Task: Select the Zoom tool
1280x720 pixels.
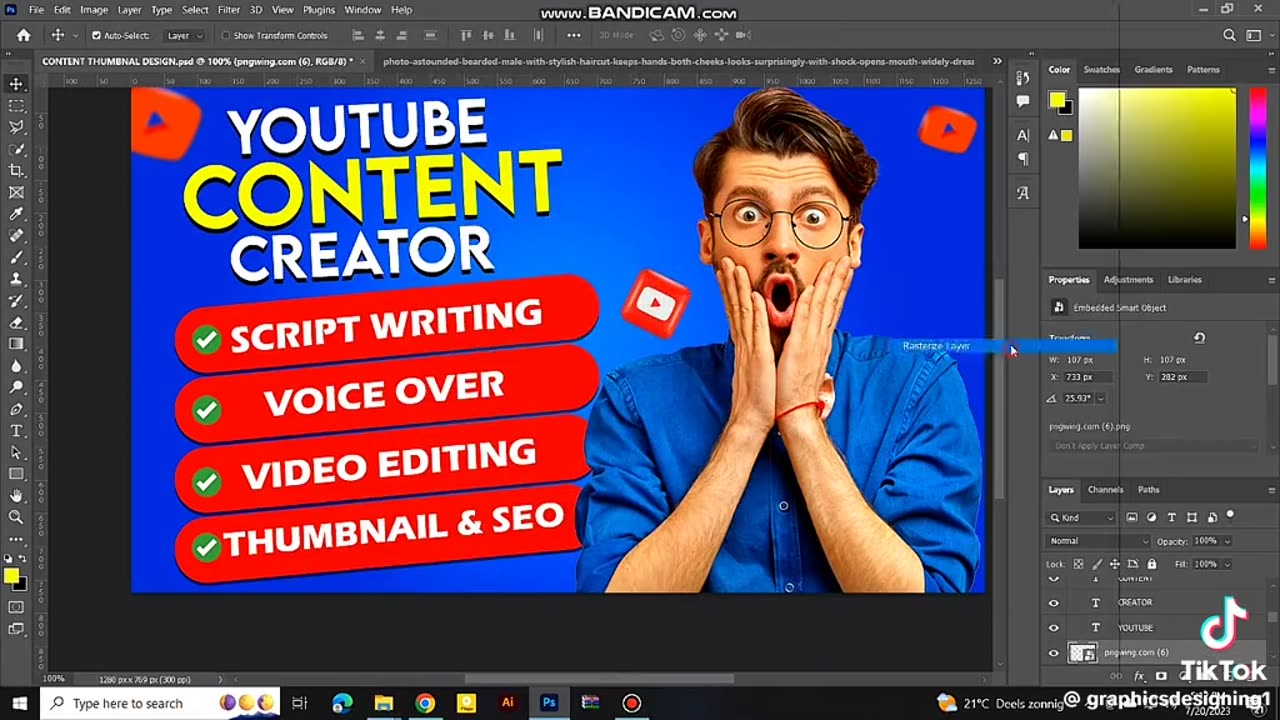Action: pyautogui.click(x=16, y=517)
